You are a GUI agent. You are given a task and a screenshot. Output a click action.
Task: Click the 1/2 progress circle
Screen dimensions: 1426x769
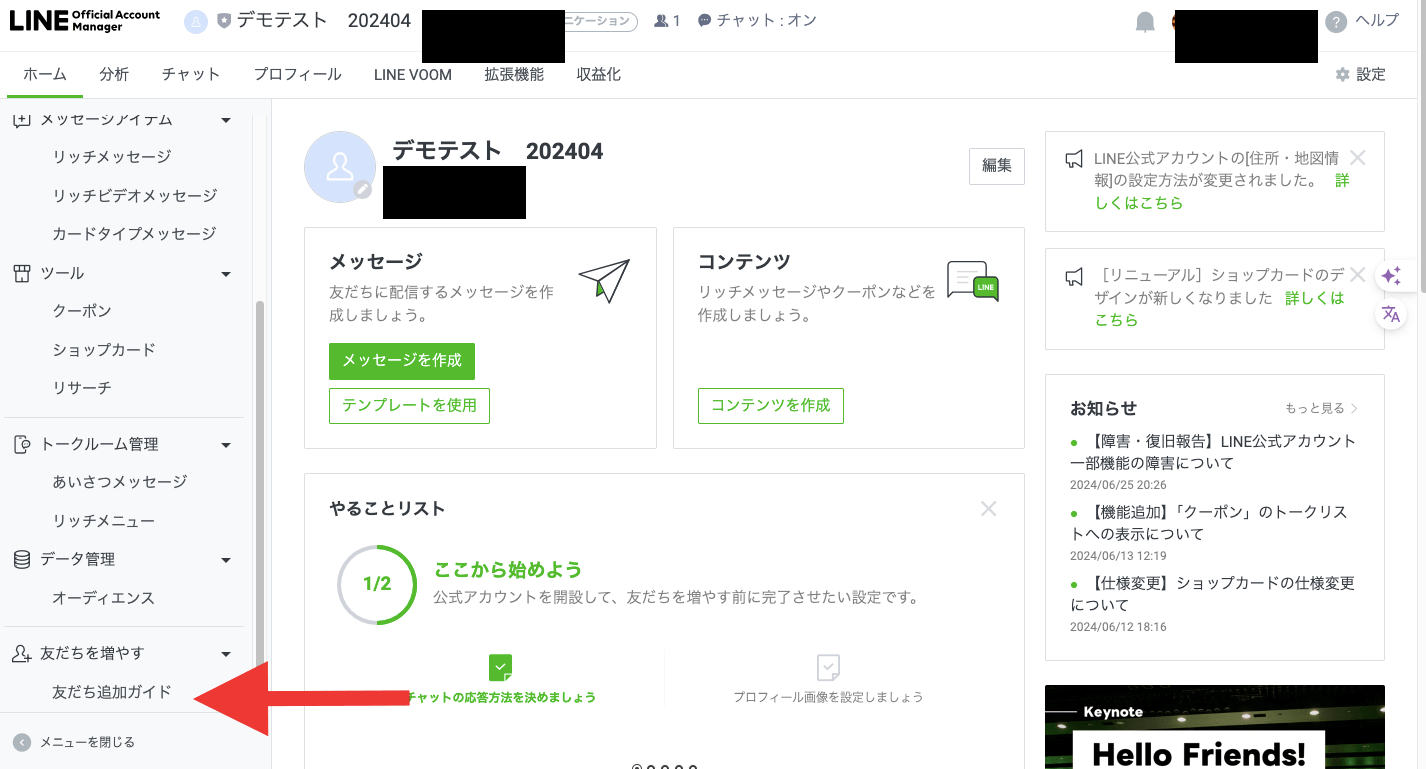pyautogui.click(x=377, y=585)
